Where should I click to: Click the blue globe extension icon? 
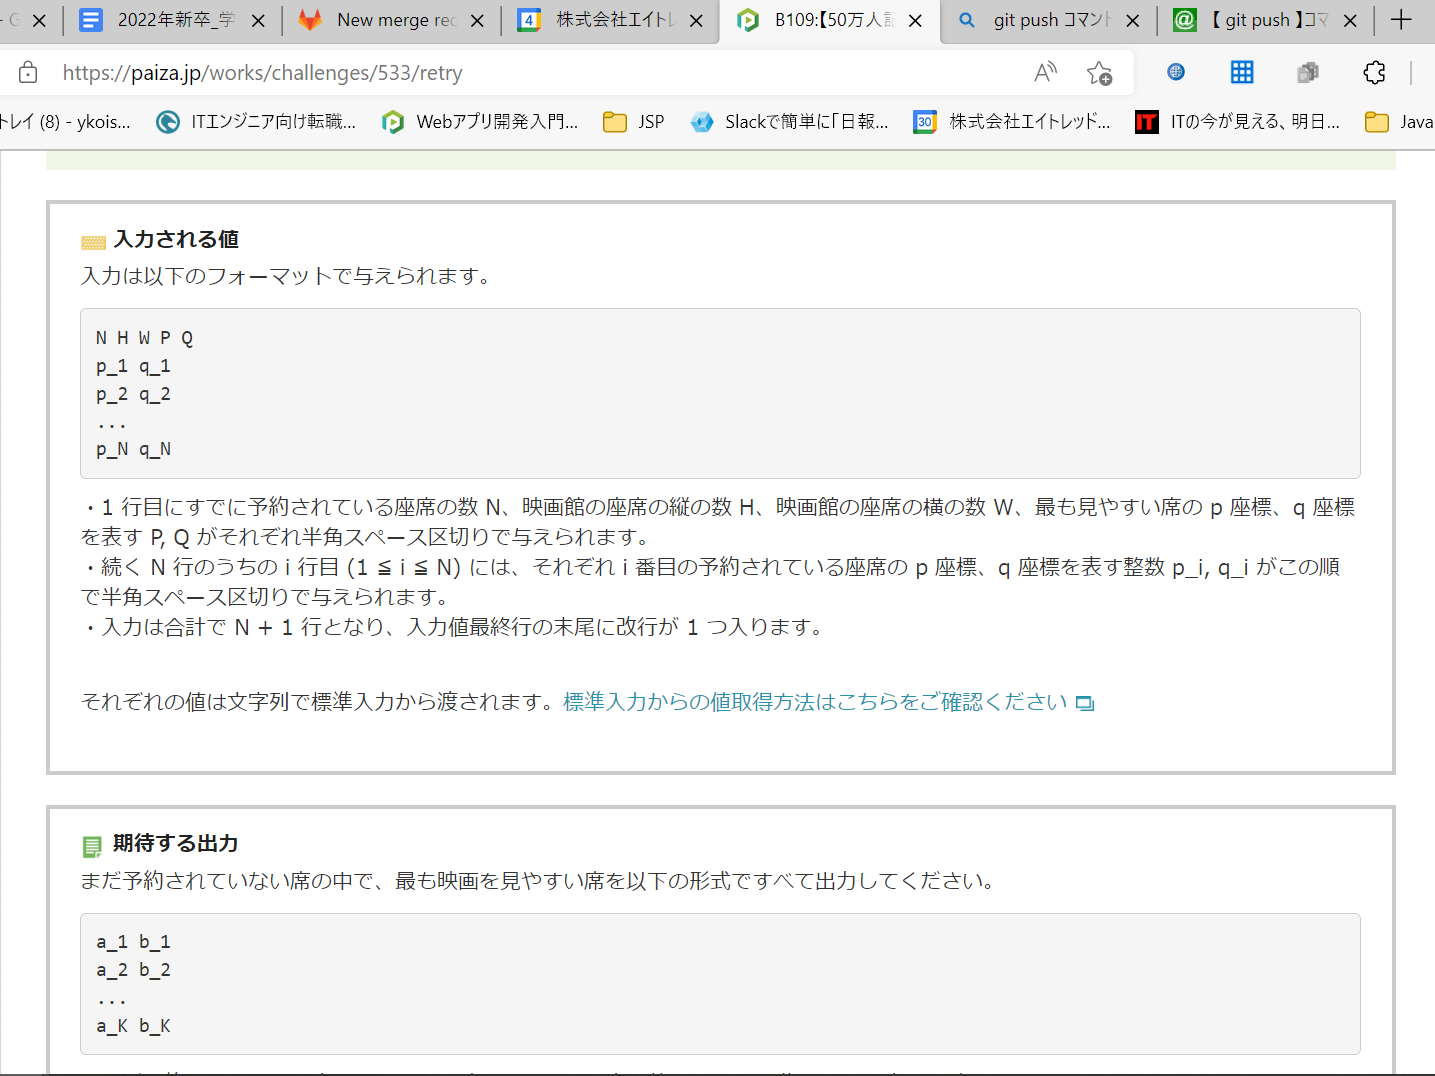click(1176, 72)
